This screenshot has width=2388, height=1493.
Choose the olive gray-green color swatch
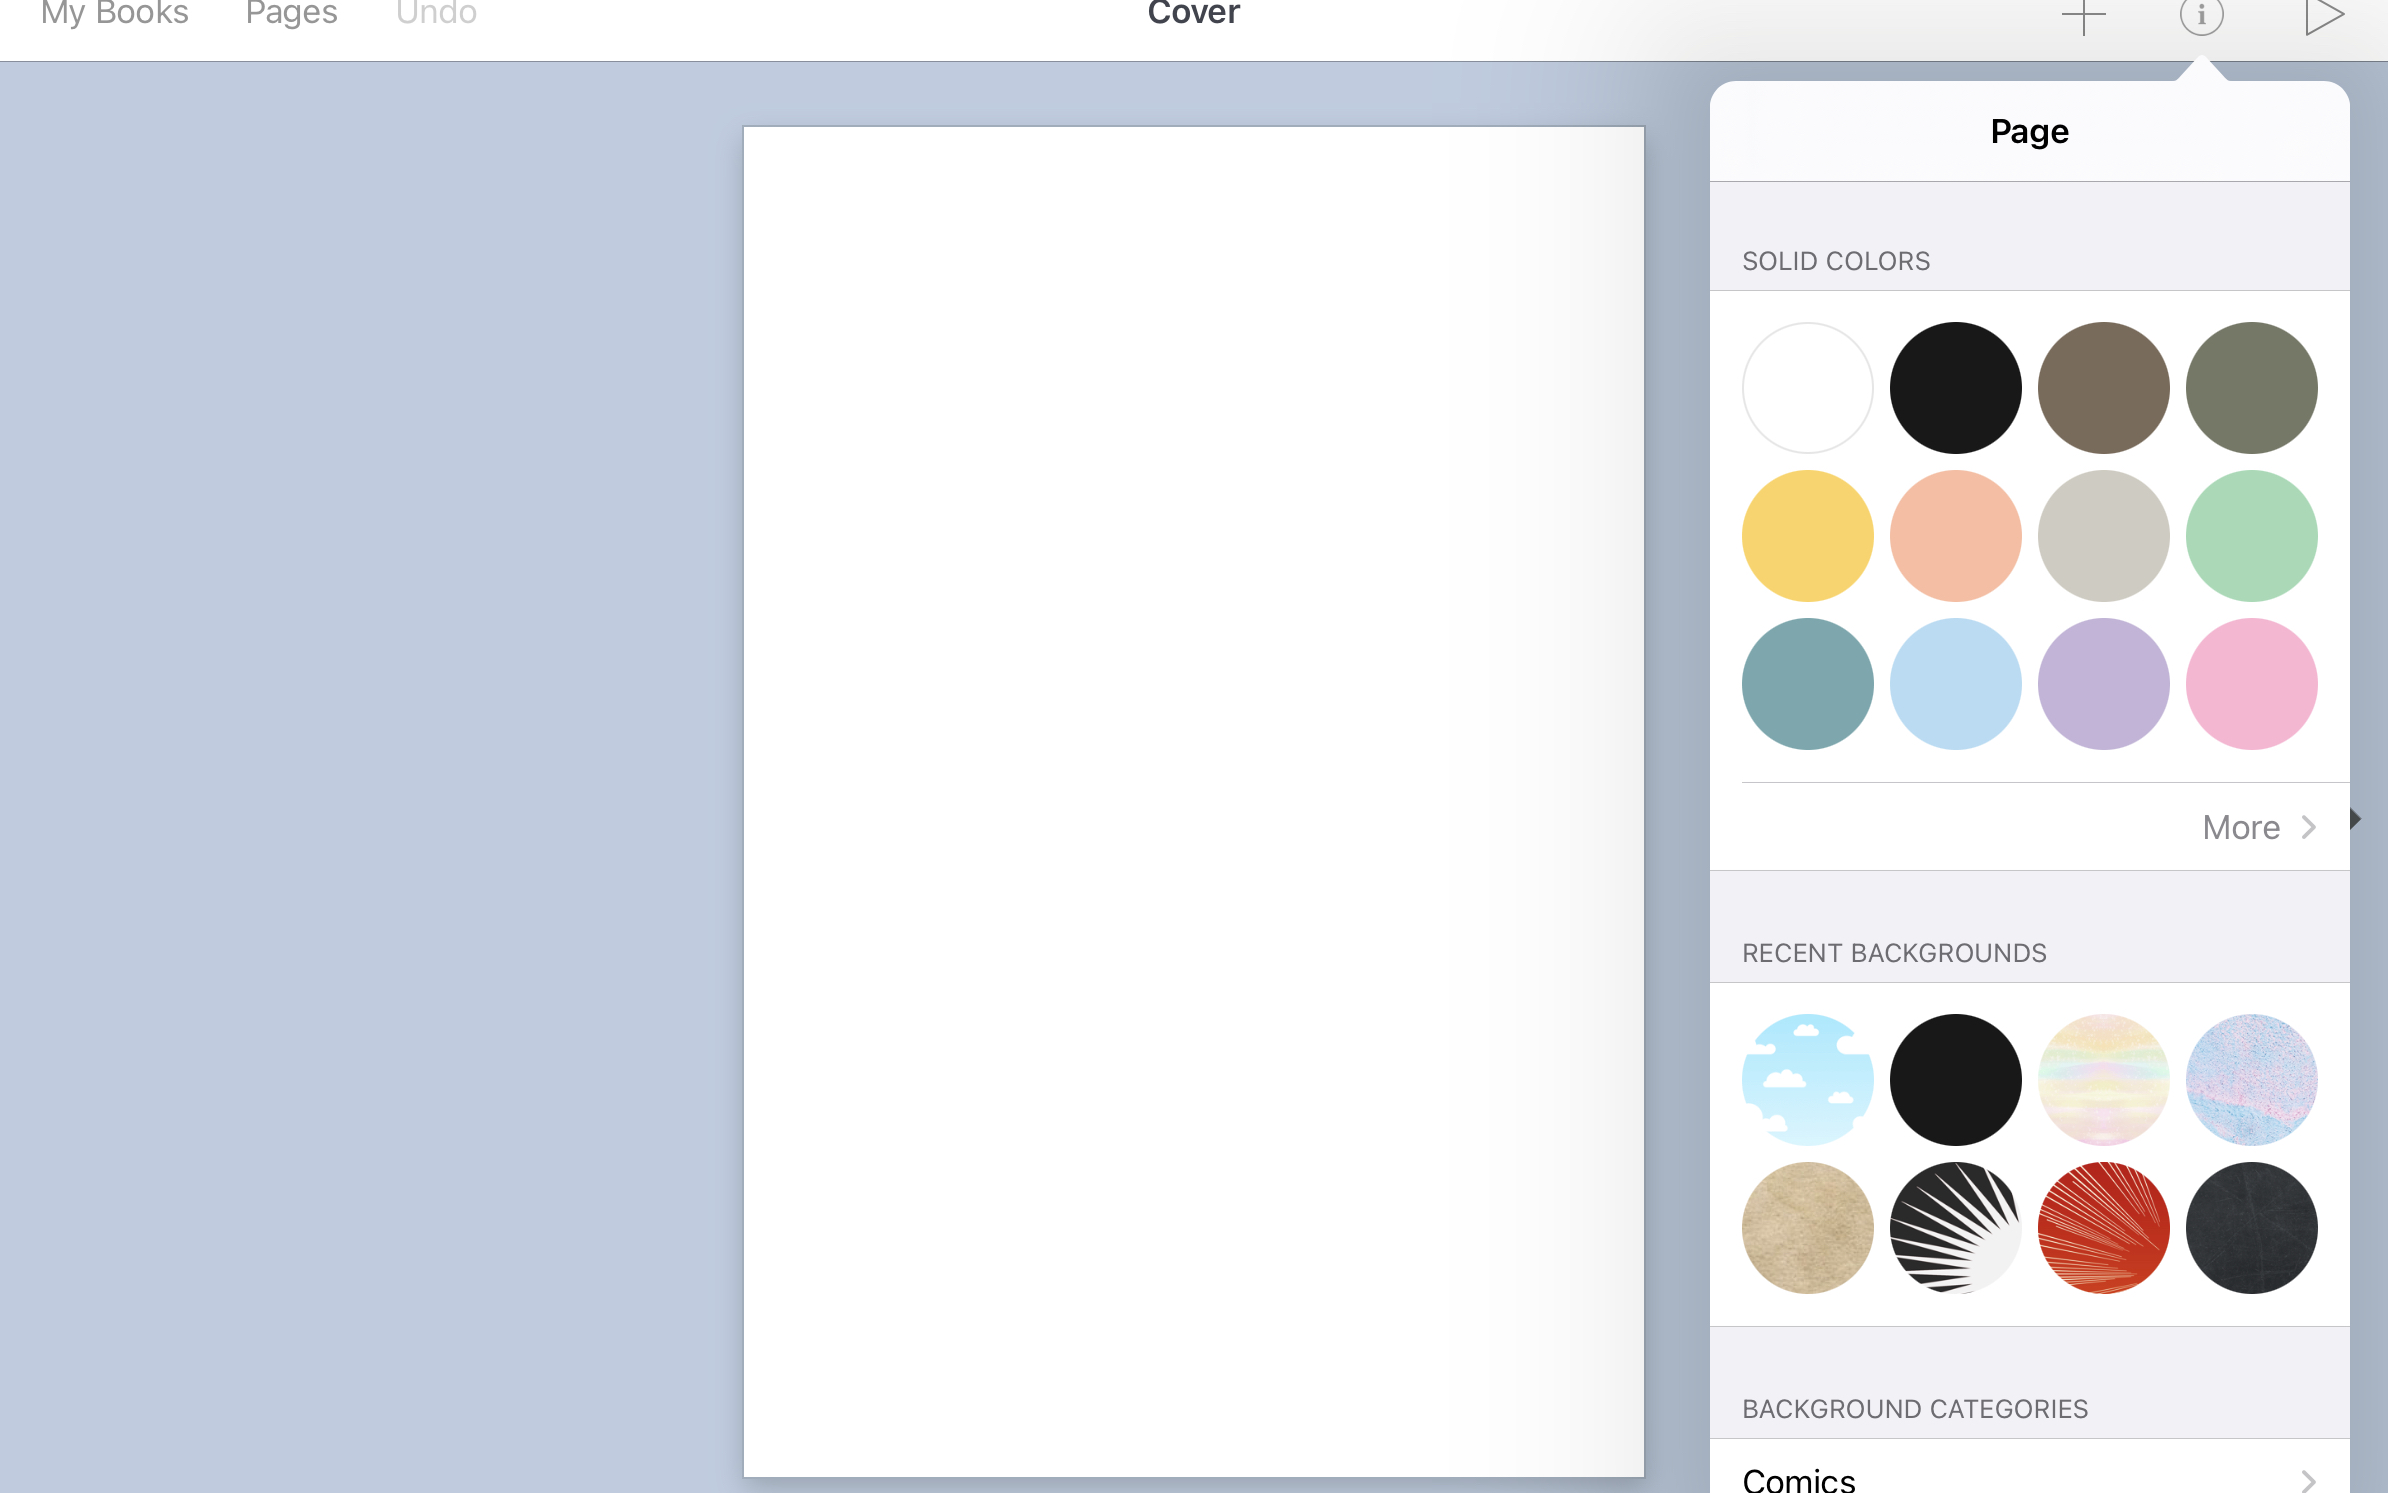coord(2251,388)
